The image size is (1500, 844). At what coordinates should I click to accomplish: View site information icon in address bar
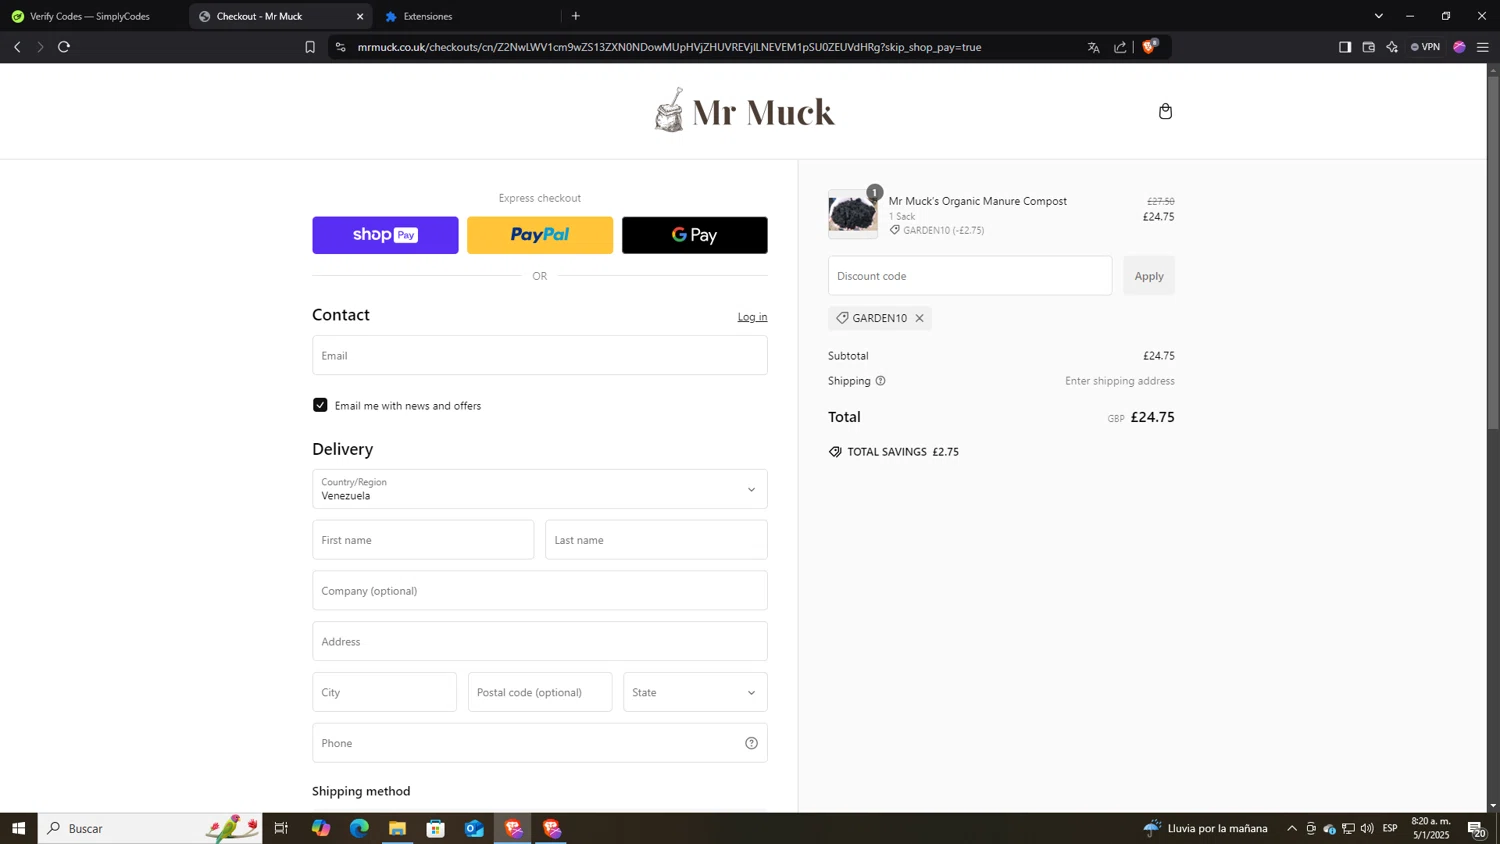pos(341,47)
